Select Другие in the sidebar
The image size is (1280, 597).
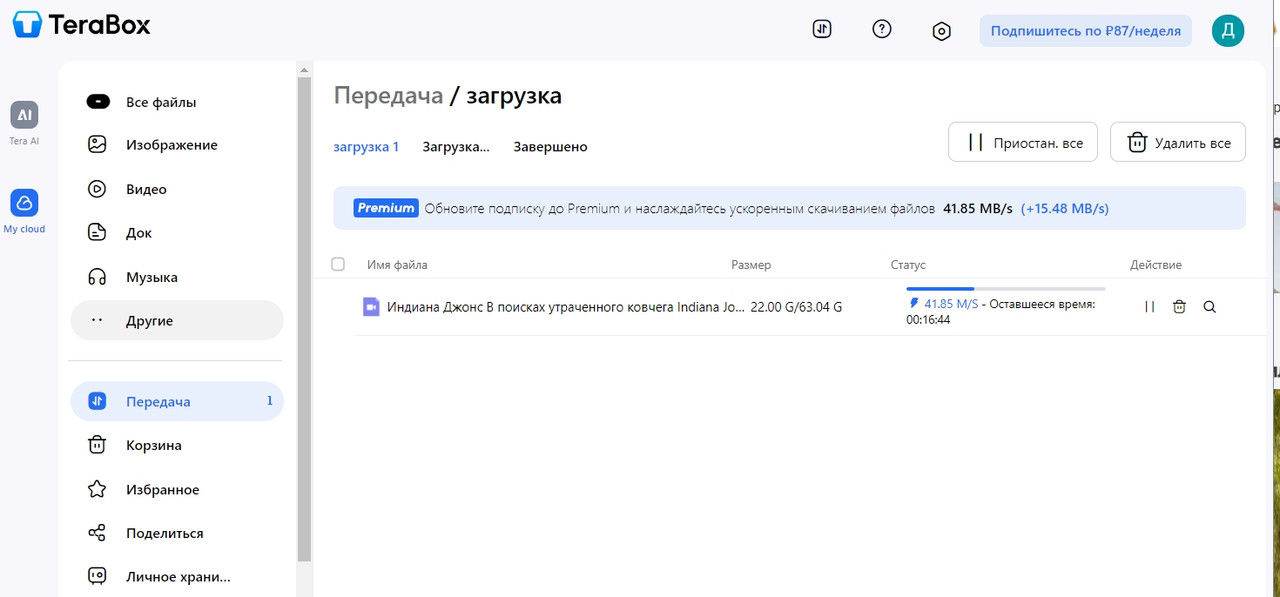pos(177,320)
